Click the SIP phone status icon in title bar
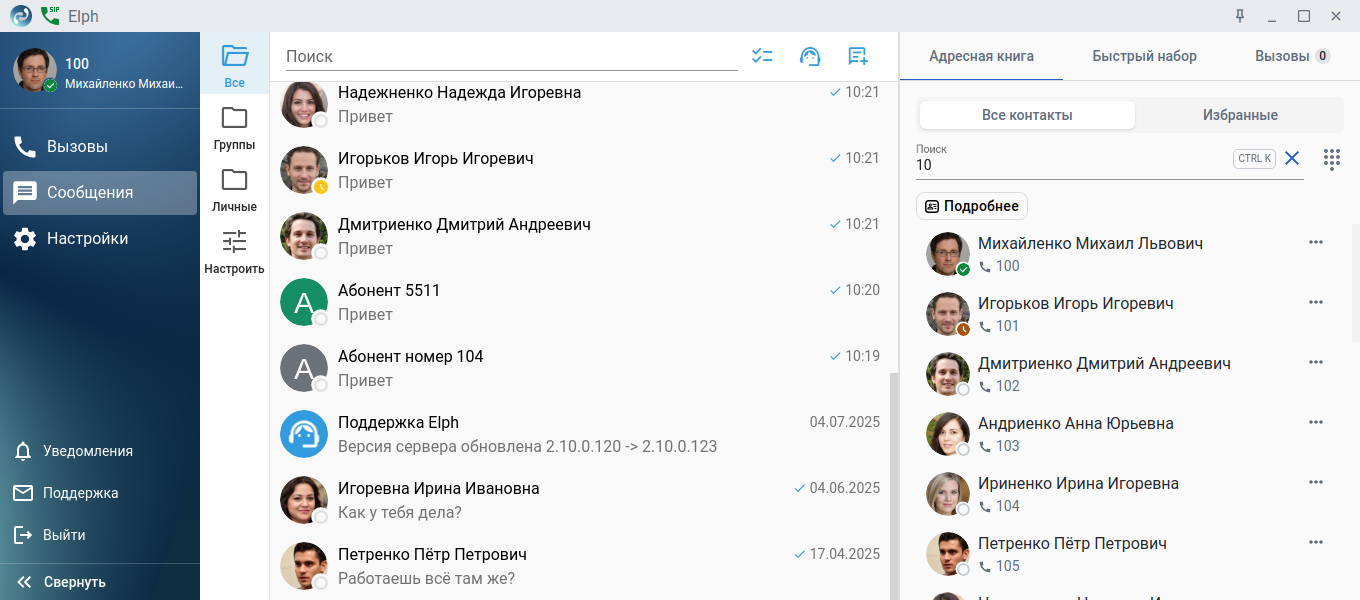 click(50, 16)
